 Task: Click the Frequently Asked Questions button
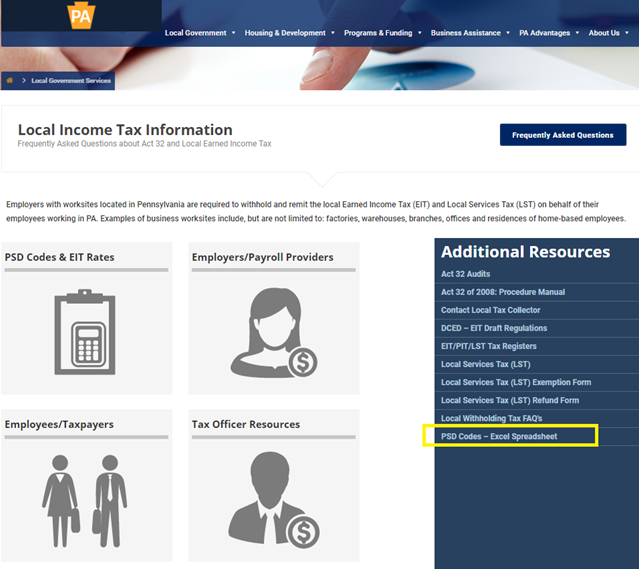562,135
